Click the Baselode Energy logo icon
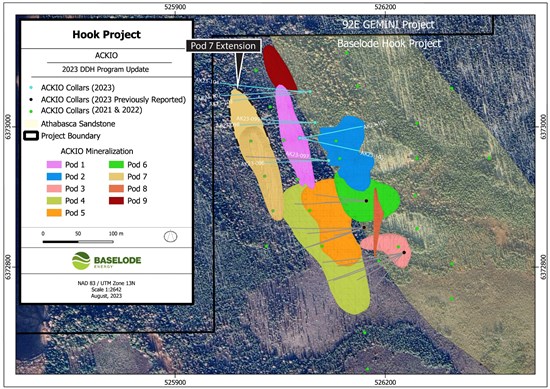 81,261
